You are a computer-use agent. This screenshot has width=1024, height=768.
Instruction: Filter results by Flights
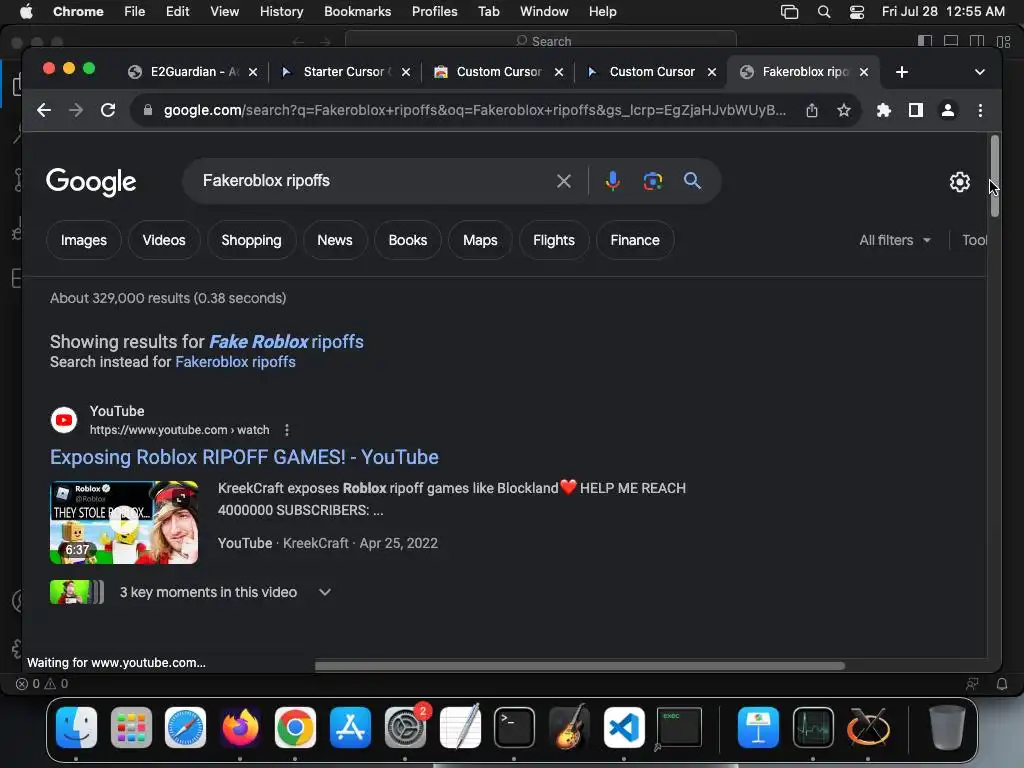[x=554, y=240]
